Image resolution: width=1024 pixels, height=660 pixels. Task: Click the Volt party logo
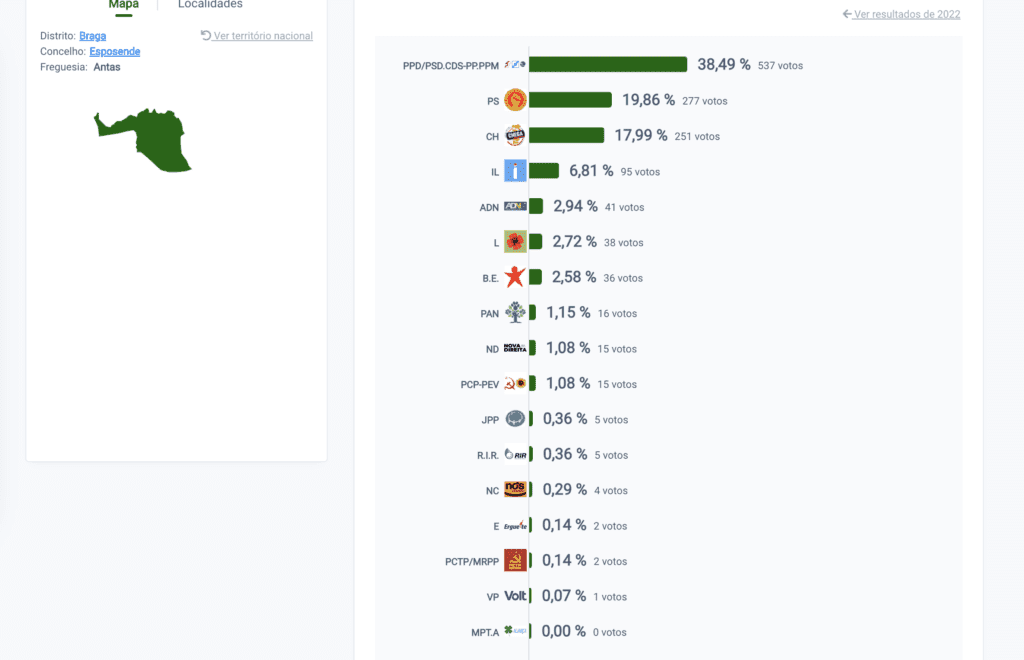(x=515, y=596)
